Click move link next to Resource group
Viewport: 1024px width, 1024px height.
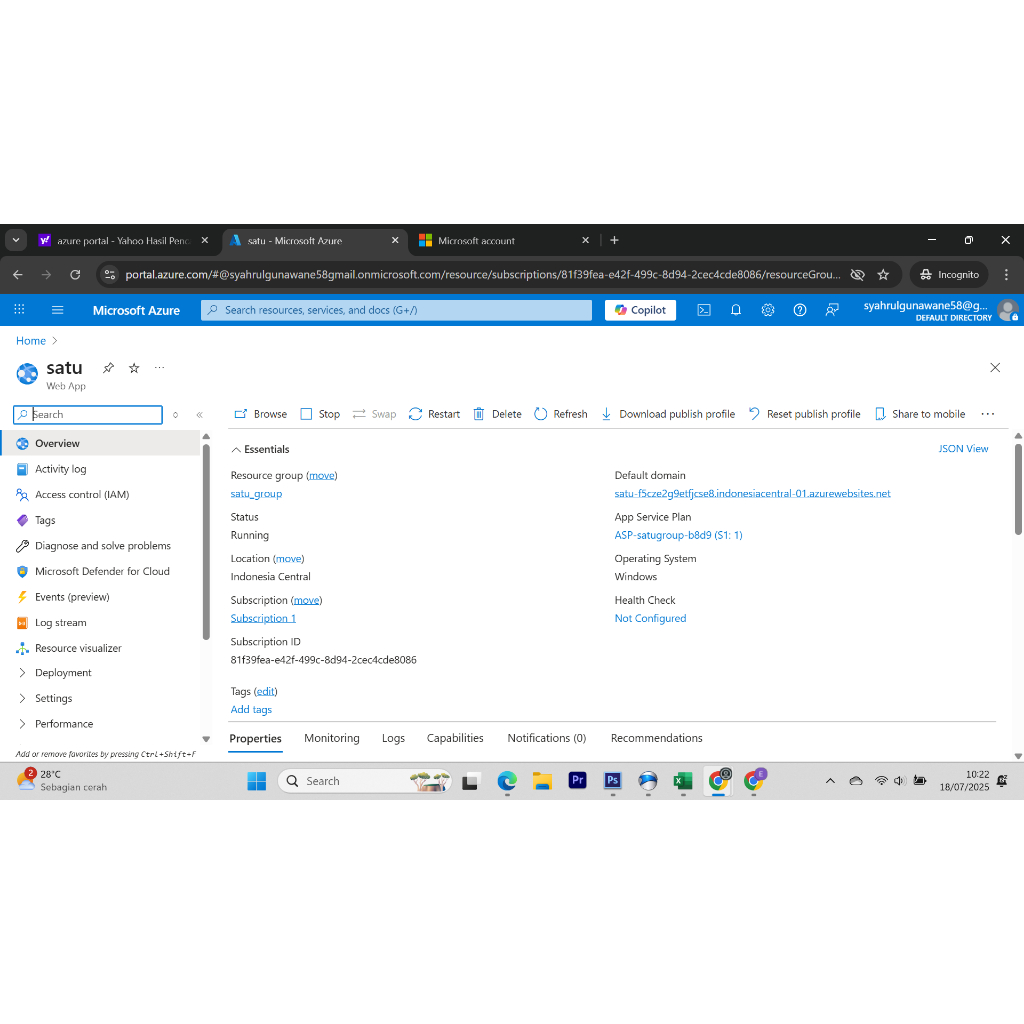tap(322, 475)
